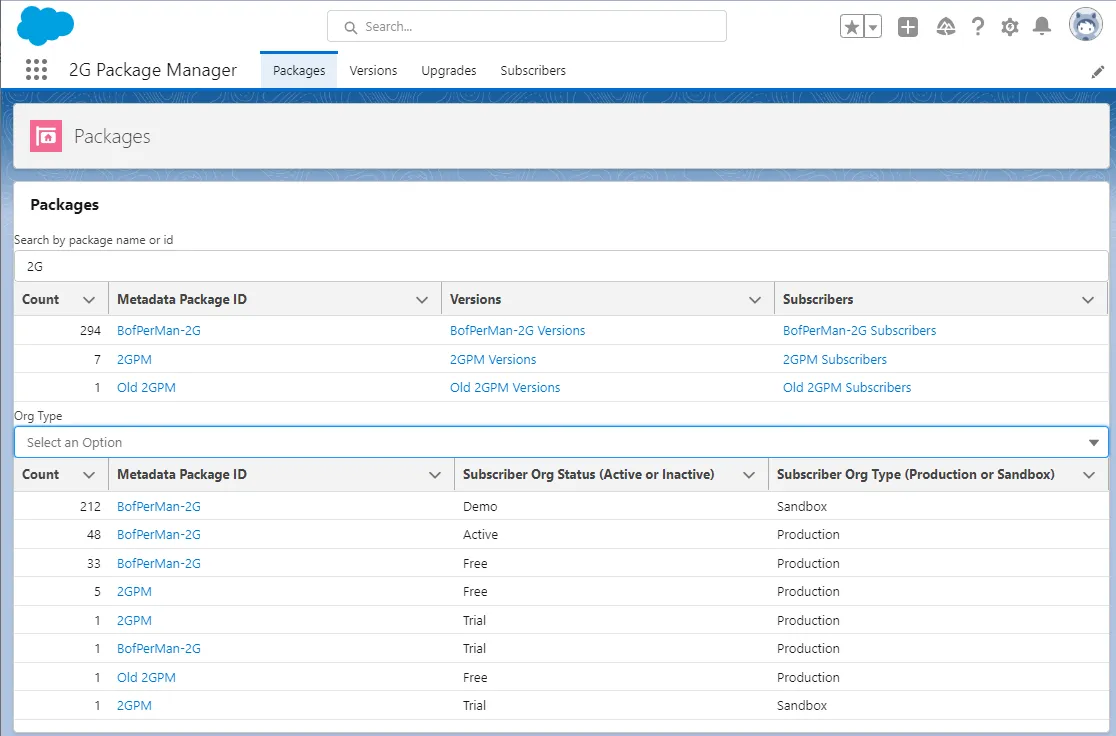Switch to the Upgrades tab
Viewport: 1116px width, 736px height.
coord(448,70)
